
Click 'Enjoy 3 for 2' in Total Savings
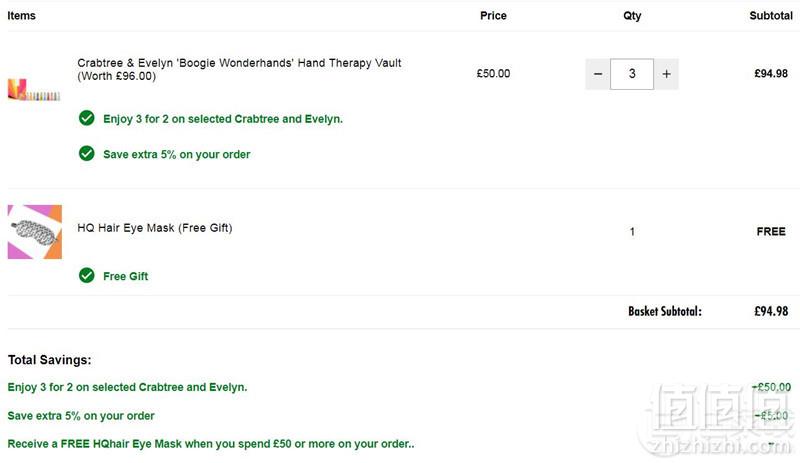click(x=127, y=387)
